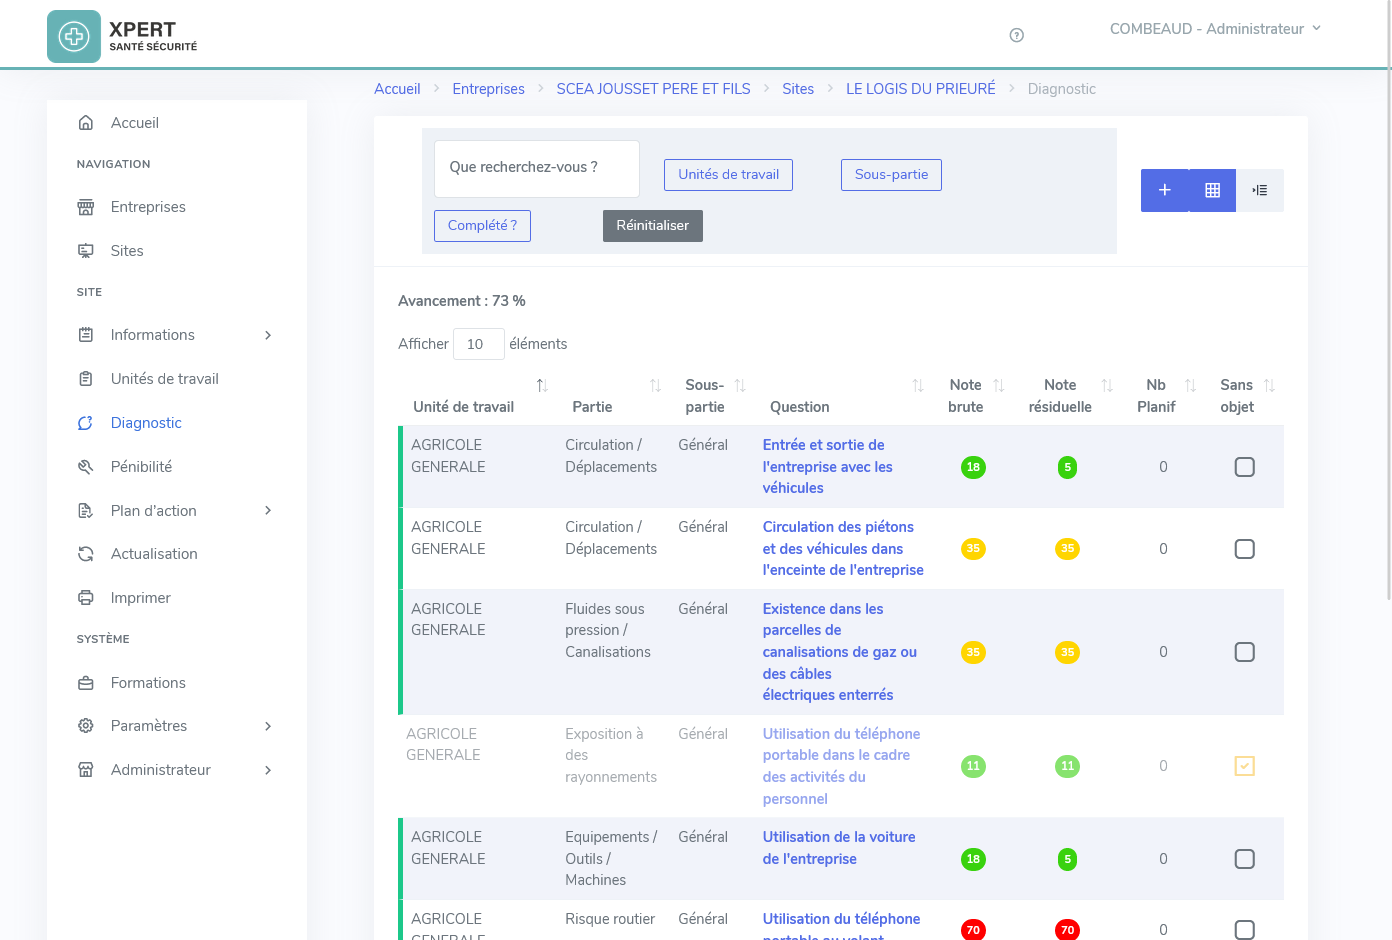The width and height of the screenshot is (1392, 940).
Task: Select the Pénibilité wrench icon
Action: pos(87,466)
